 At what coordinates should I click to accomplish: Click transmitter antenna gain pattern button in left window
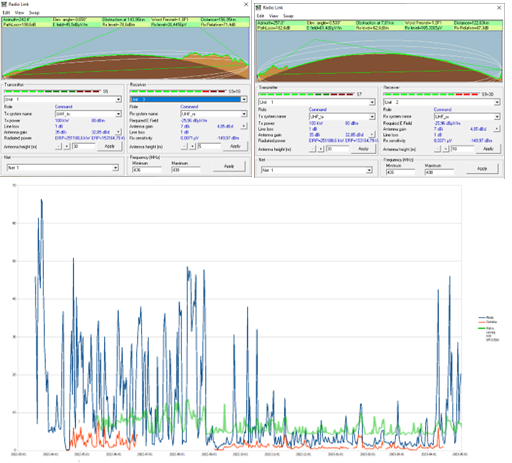coord(118,132)
